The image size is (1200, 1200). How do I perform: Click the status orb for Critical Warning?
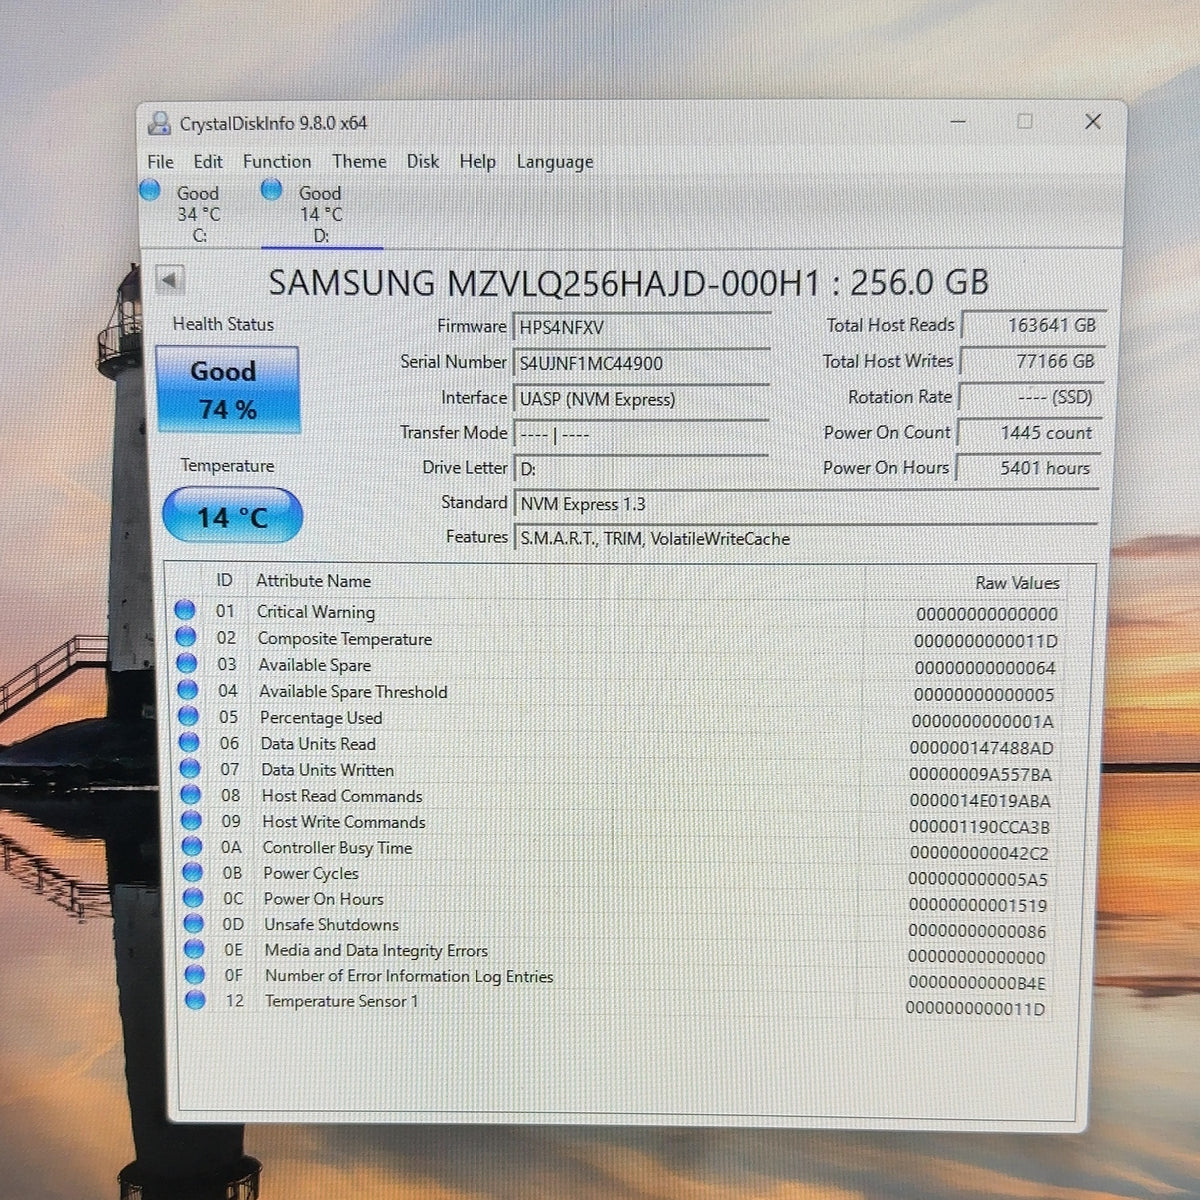(184, 610)
